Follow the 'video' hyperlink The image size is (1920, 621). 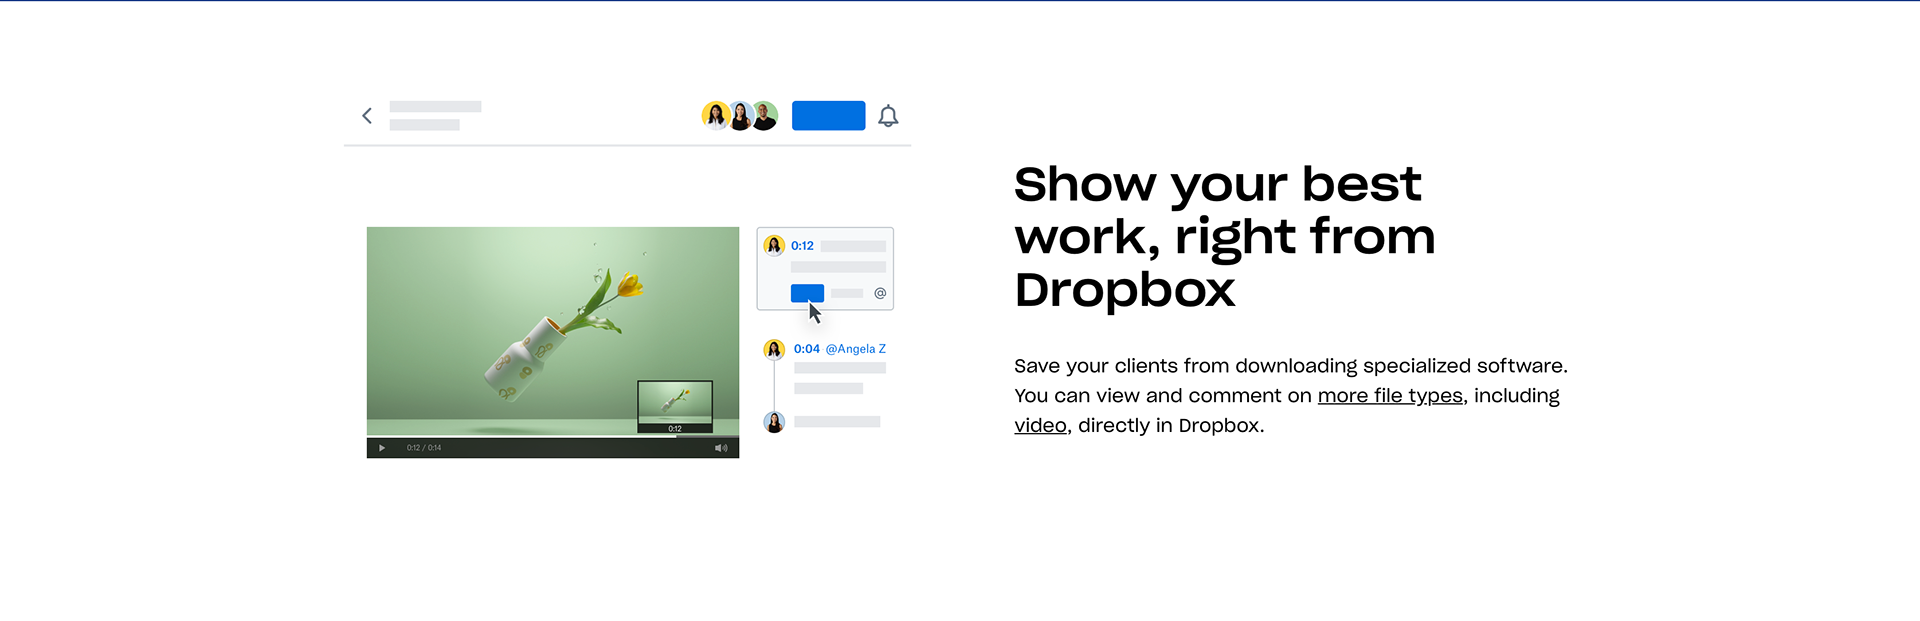point(1040,426)
